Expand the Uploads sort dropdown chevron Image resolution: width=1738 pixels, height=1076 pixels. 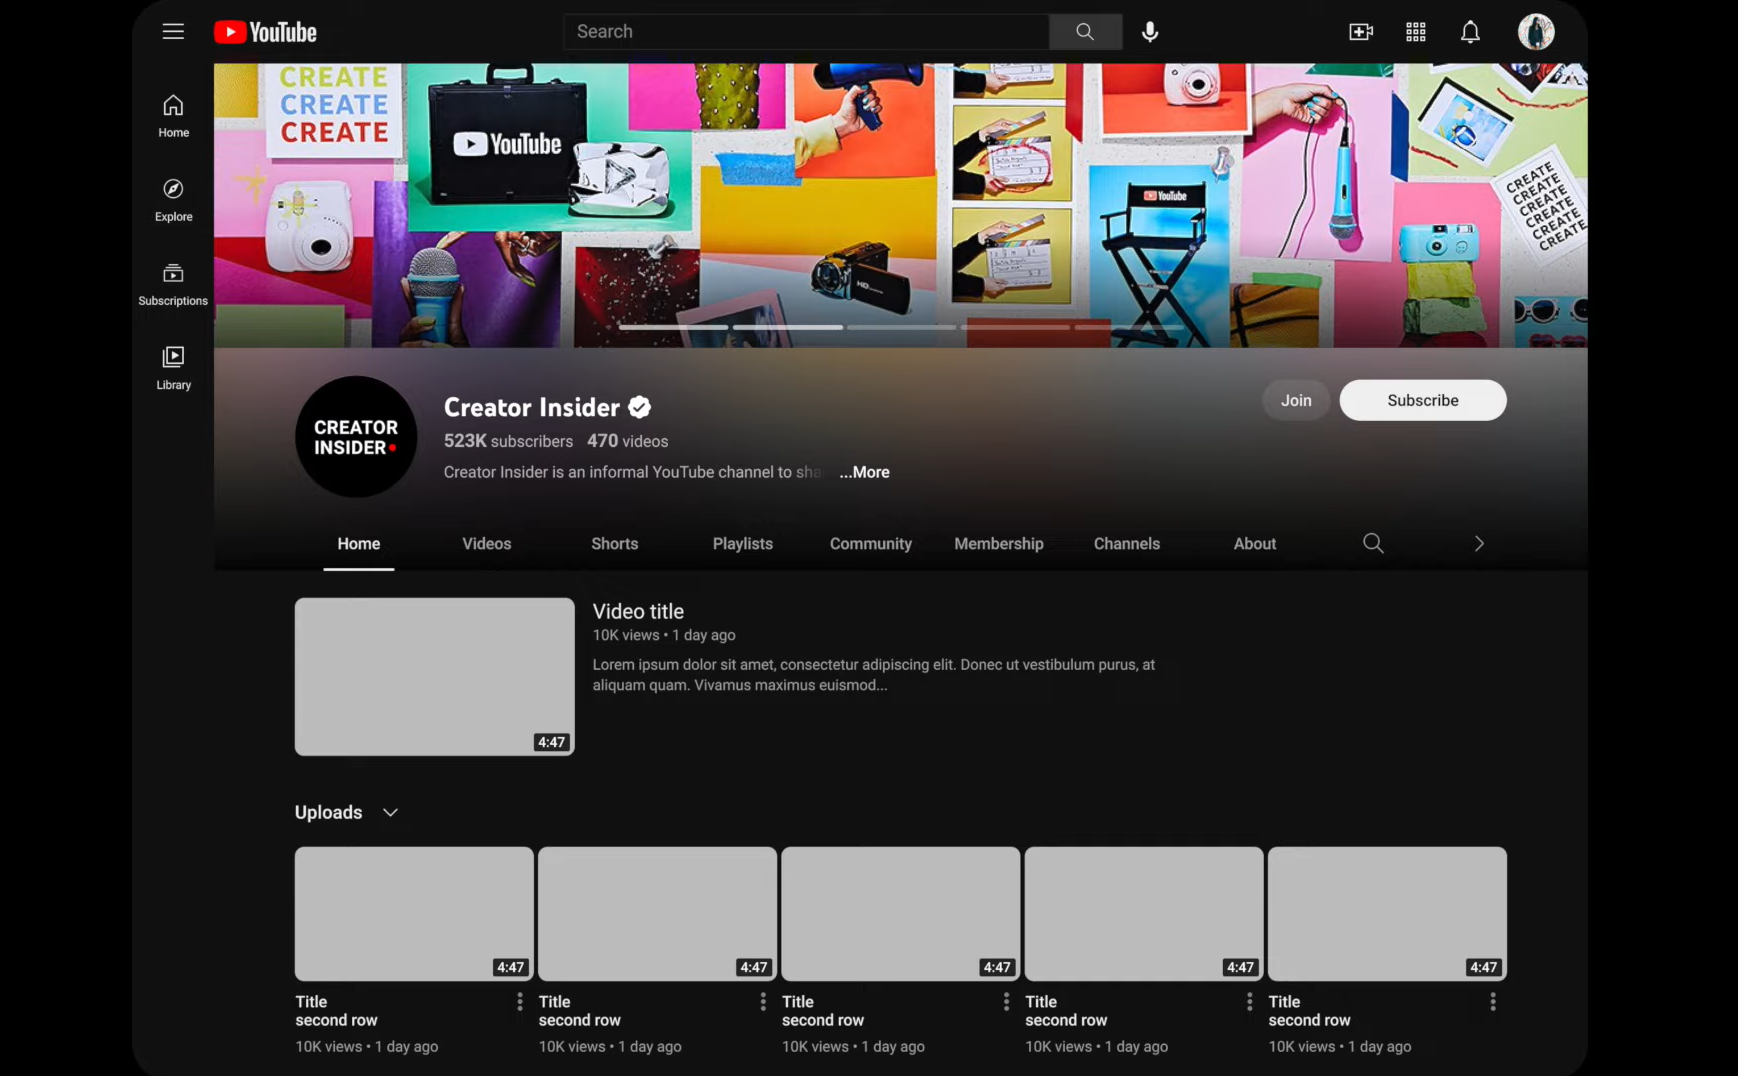pyautogui.click(x=390, y=812)
